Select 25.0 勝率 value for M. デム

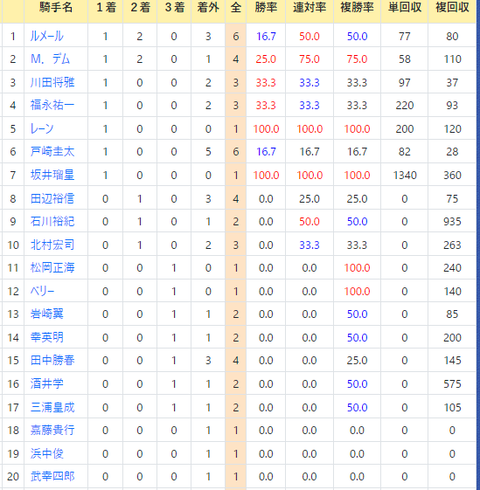[x=266, y=59]
